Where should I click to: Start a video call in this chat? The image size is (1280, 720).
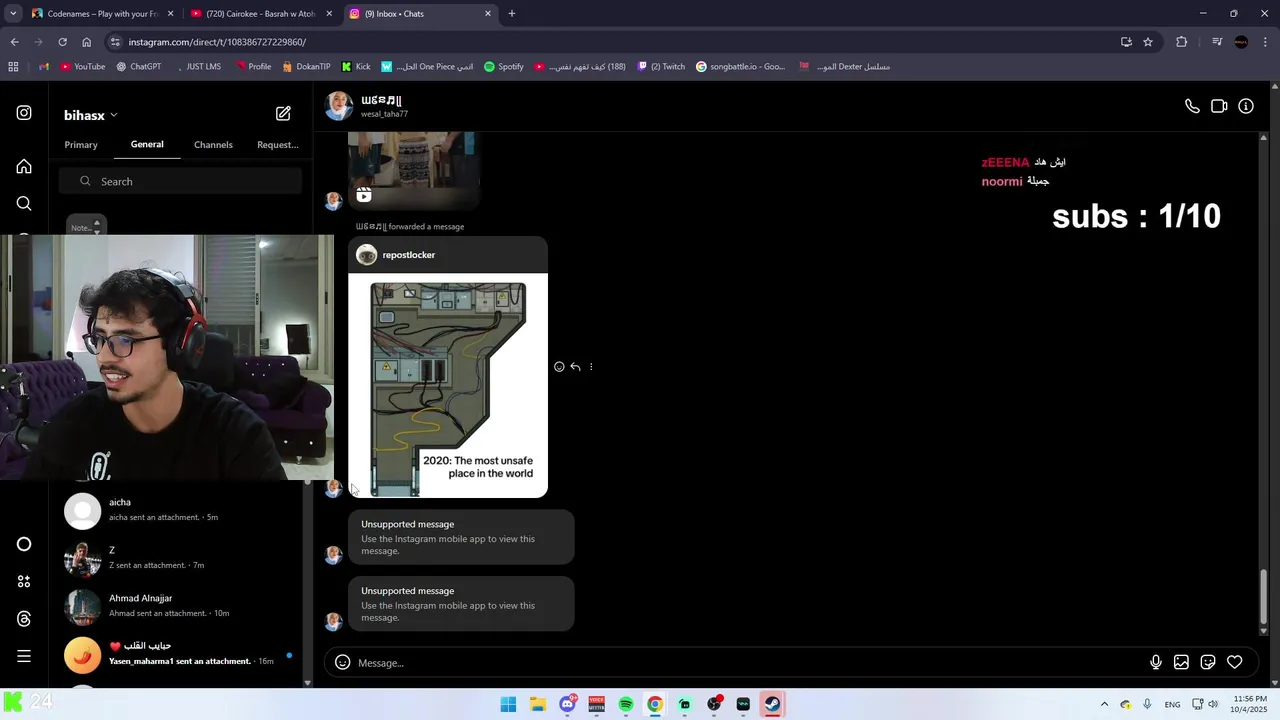pyautogui.click(x=1219, y=106)
